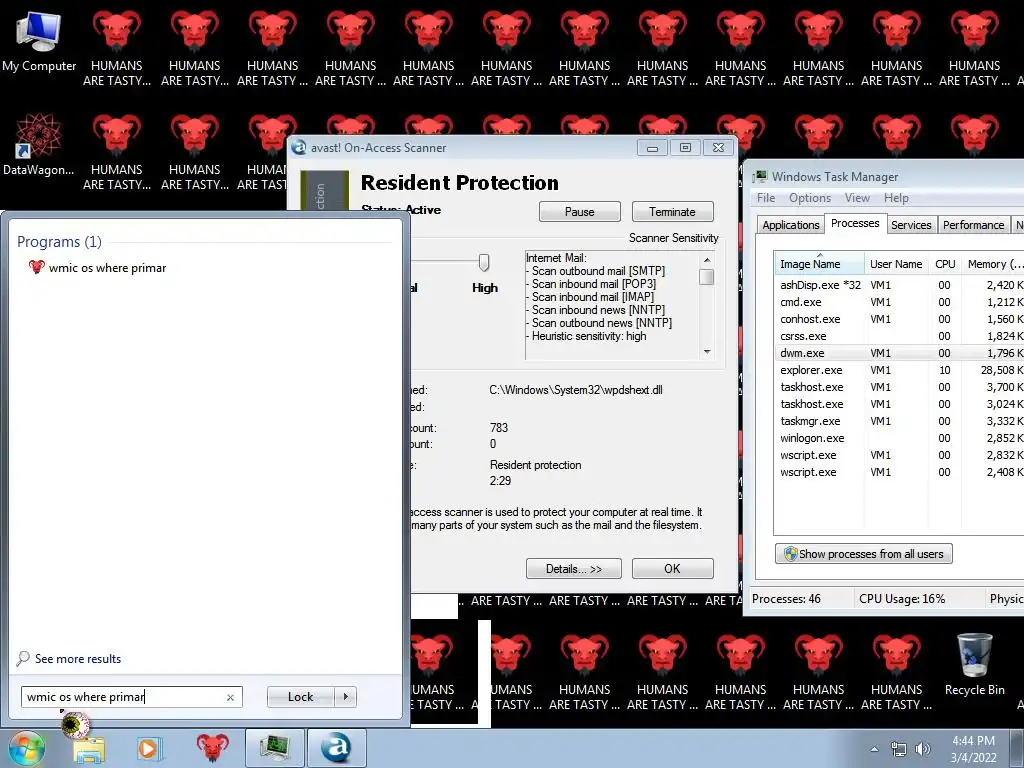Switch to the Performance tab
1024x768 pixels.
(x=973, y=225)
